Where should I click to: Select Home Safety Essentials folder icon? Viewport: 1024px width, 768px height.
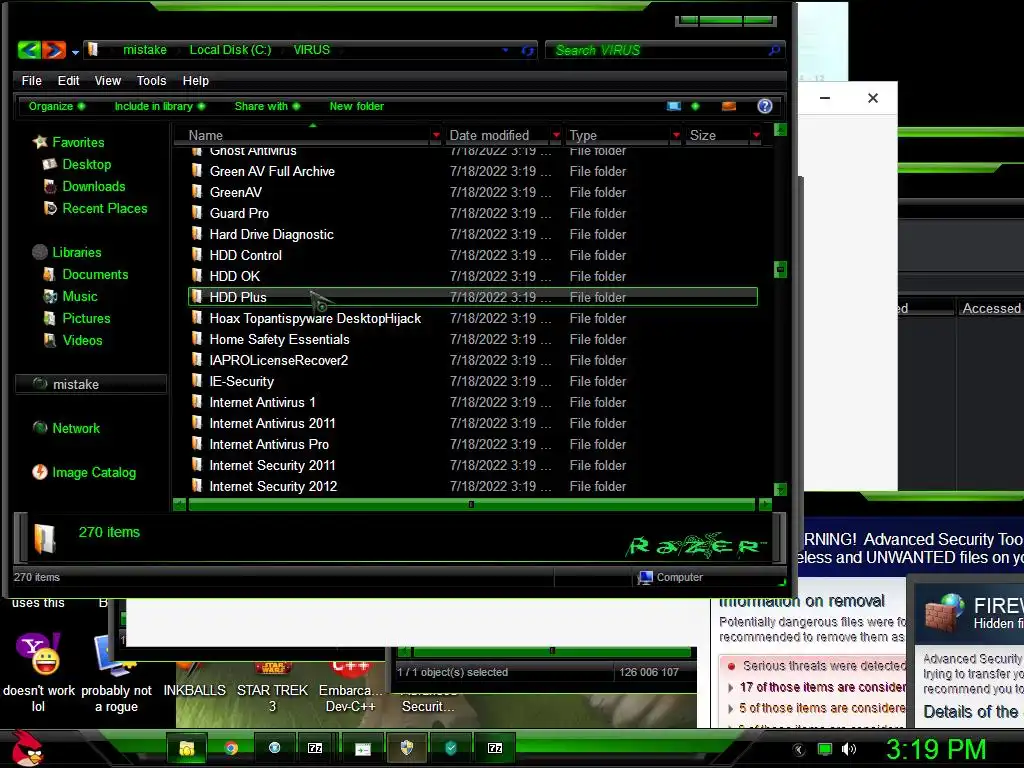(x=197, y=338)
